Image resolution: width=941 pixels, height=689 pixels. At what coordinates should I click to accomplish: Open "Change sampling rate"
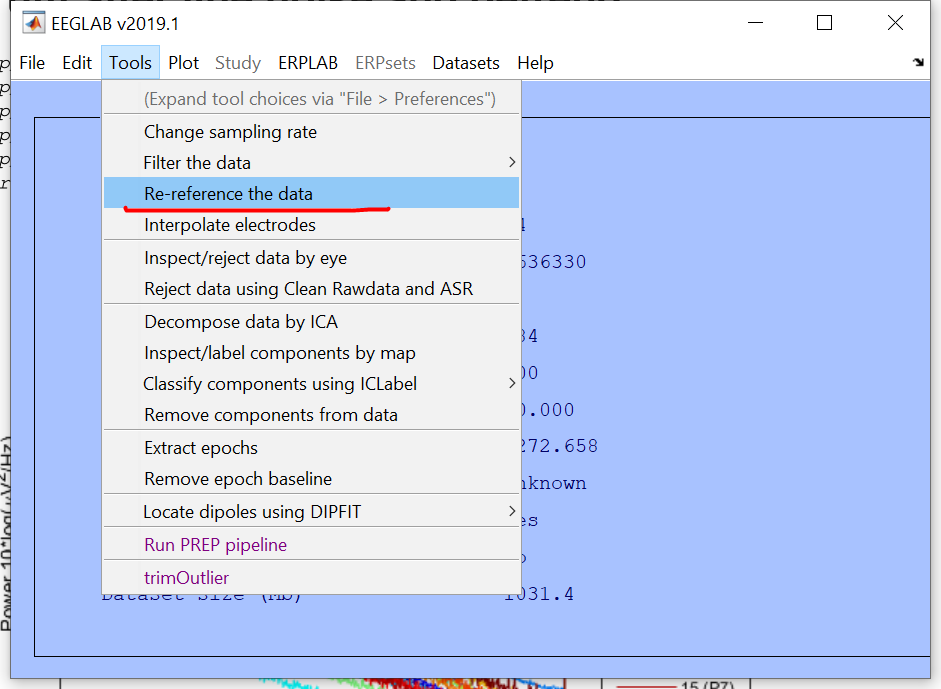point(230,132)
